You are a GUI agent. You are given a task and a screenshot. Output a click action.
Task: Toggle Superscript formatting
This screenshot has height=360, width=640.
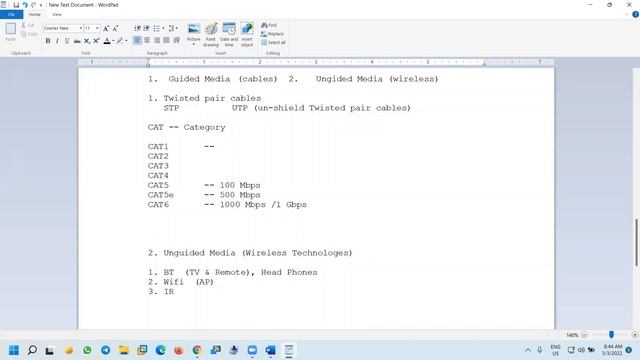point(96,41)
